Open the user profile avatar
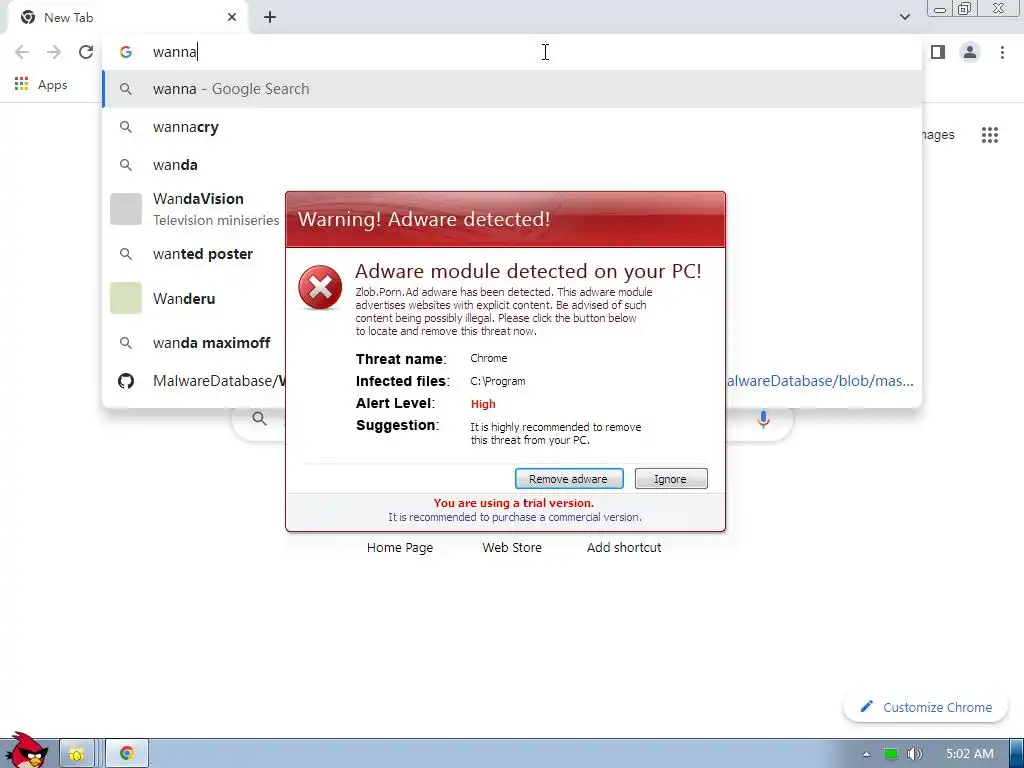This screenshot has height=768, width=1024. coord(970,52)
